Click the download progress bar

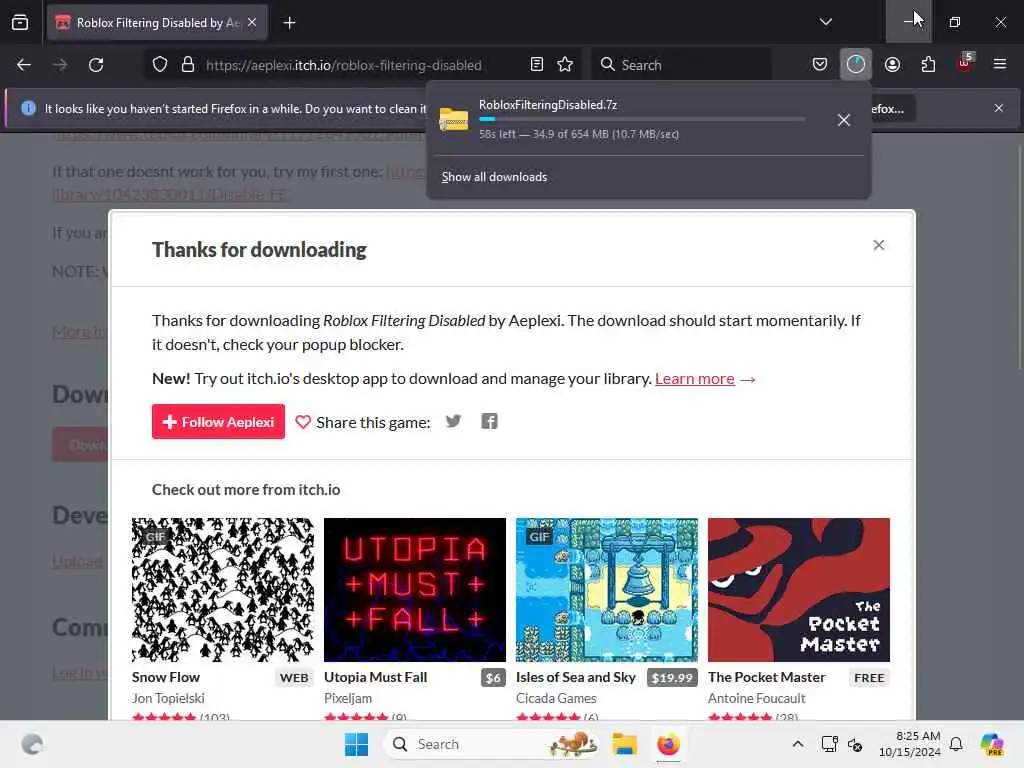coord(642,120)
